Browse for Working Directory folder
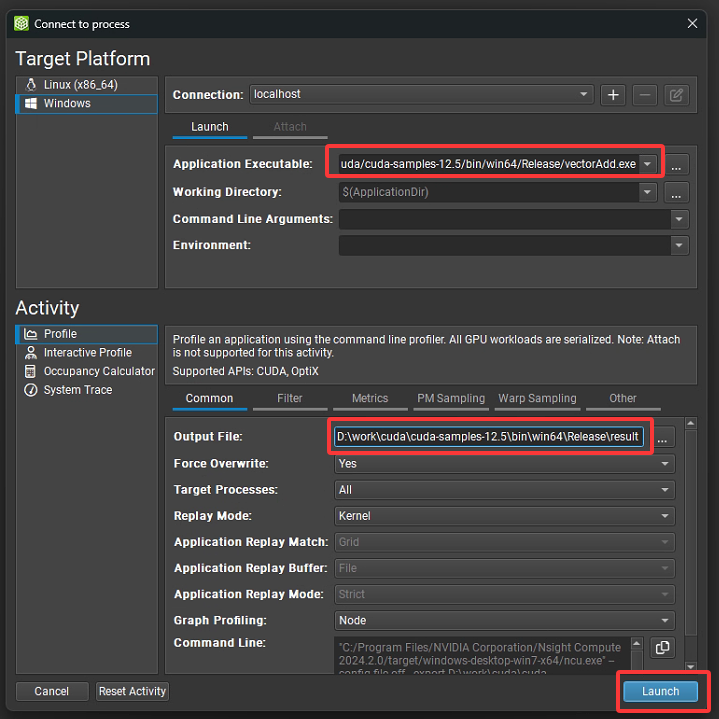Image resolution: width=719 pixels, height=719 pixels. (x=677, y=192)
